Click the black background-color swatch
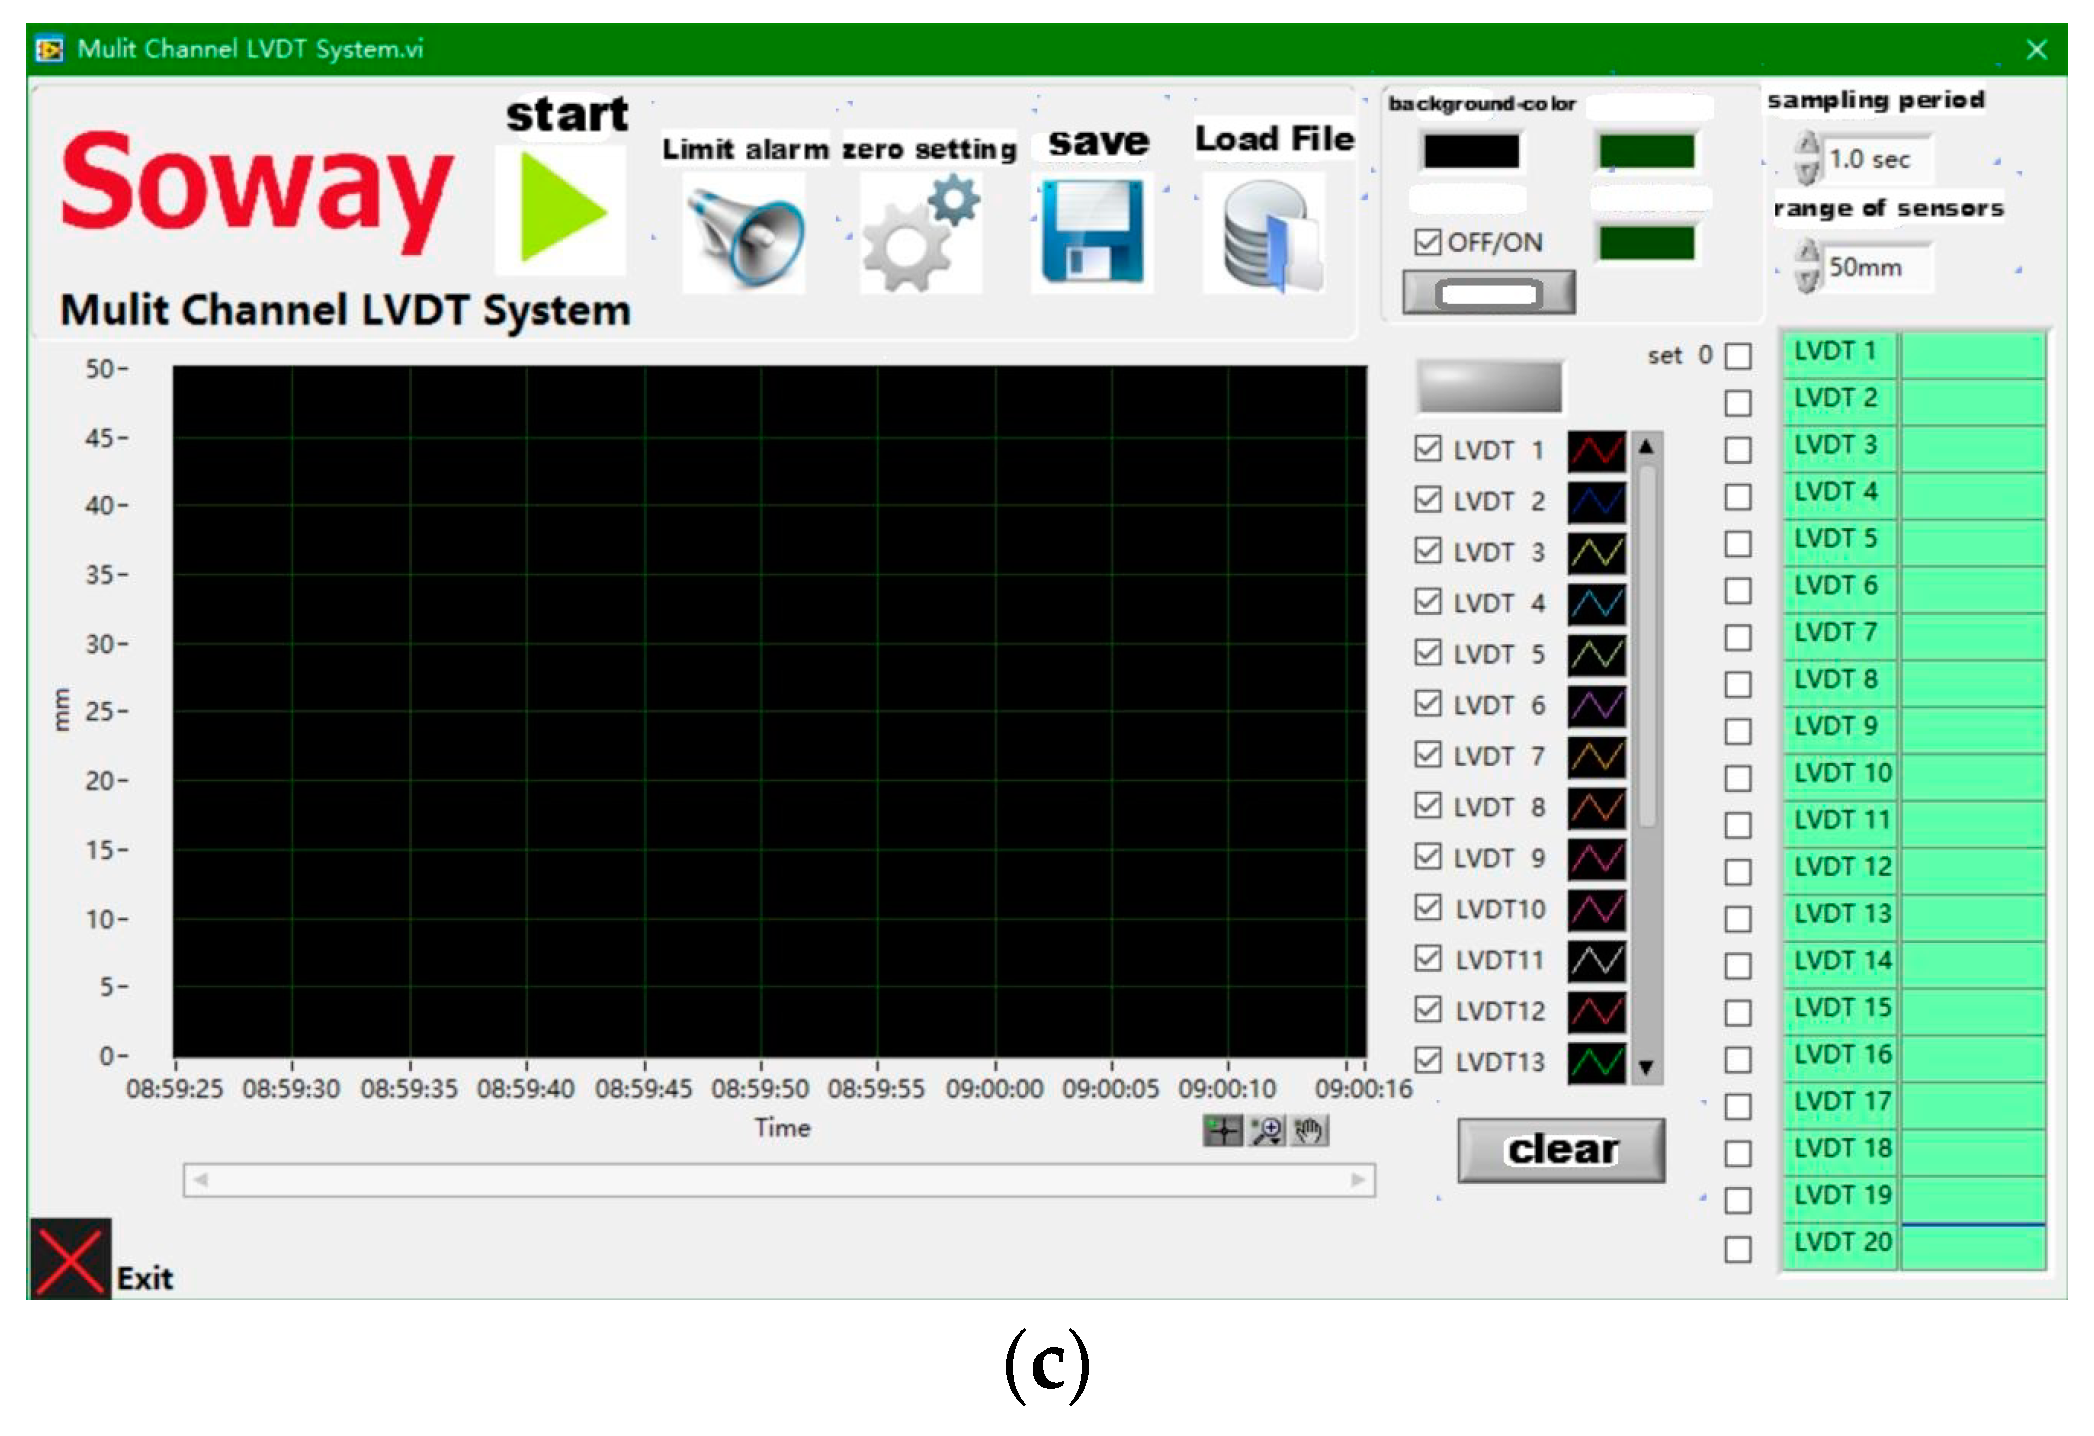Screen dimensions: 2094x1436 (1471, 152)
